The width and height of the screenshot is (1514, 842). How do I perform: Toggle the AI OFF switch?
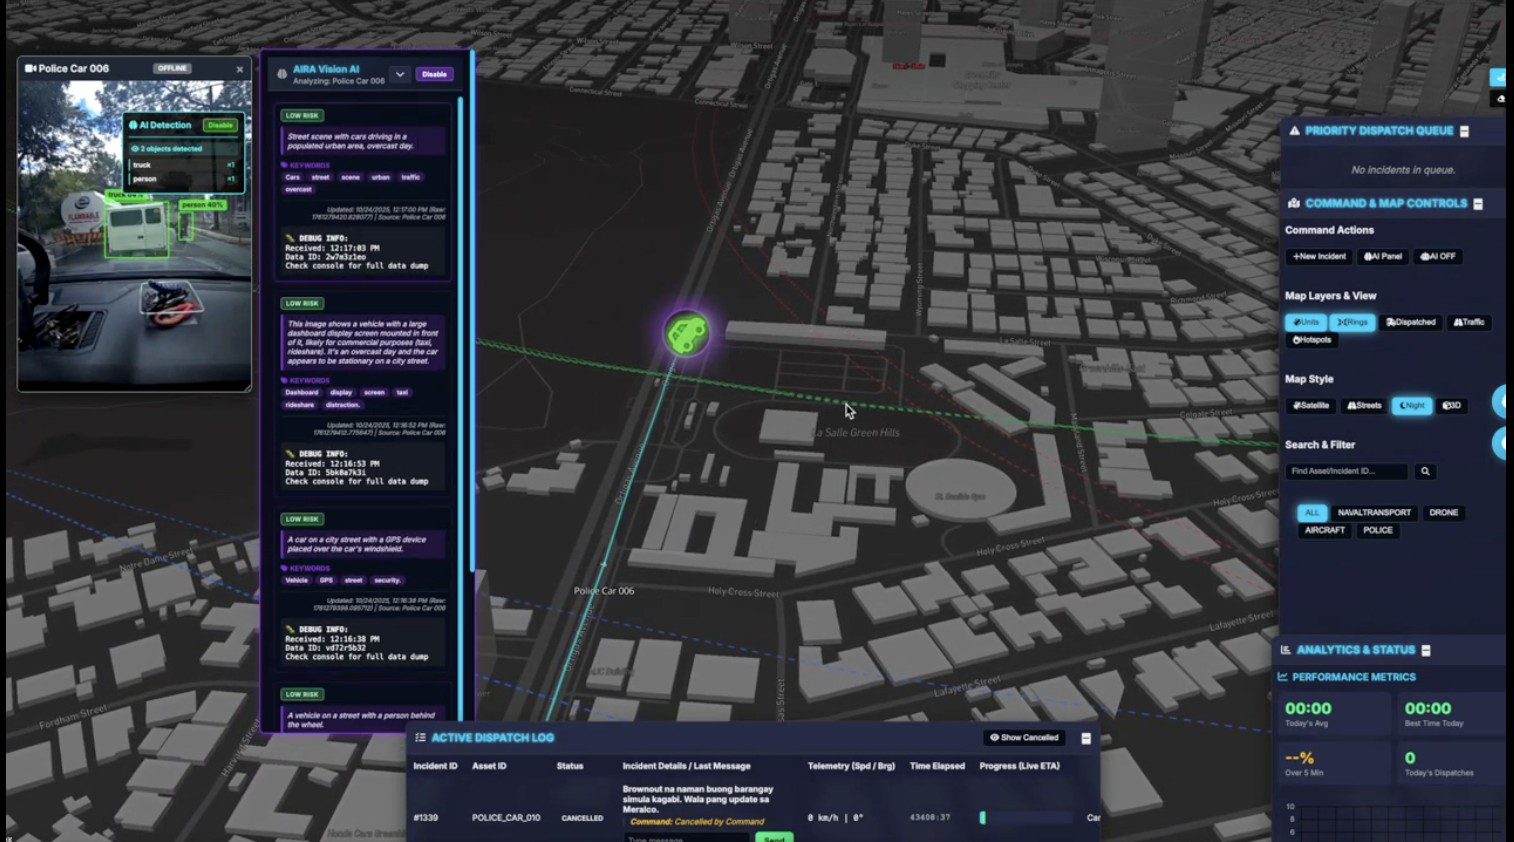pyautogui.click(x=1438, y=257)
